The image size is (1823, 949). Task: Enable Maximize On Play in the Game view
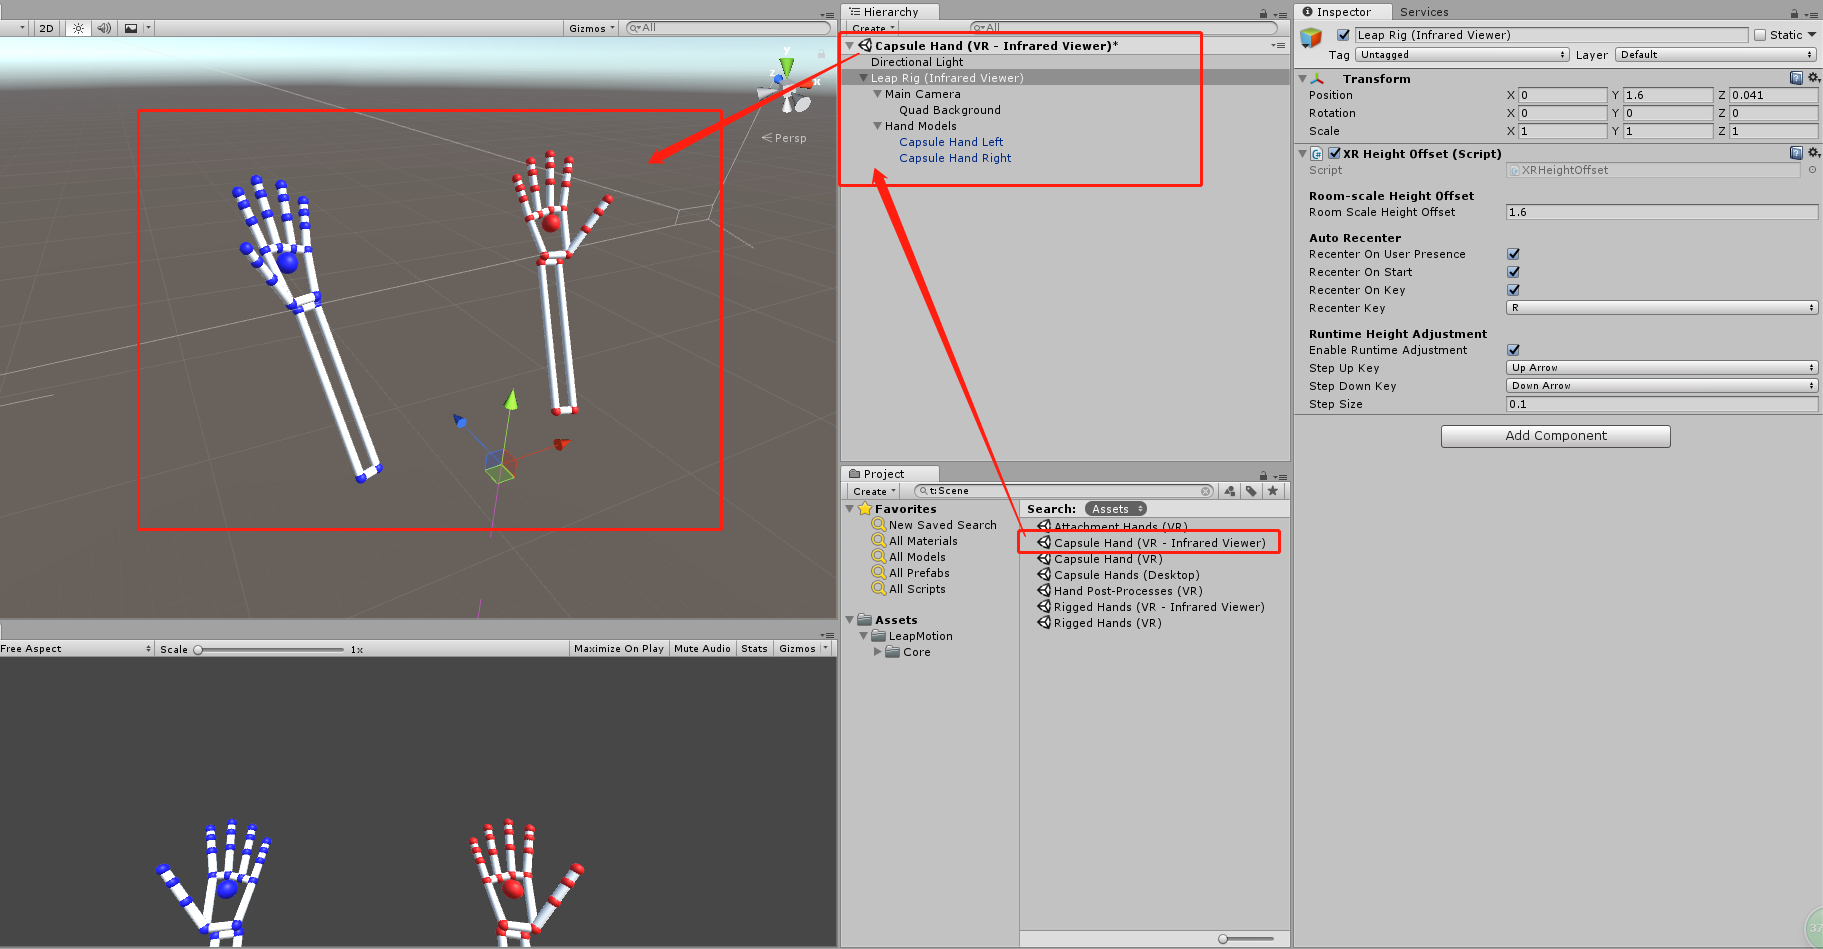(x=618, y=647)
